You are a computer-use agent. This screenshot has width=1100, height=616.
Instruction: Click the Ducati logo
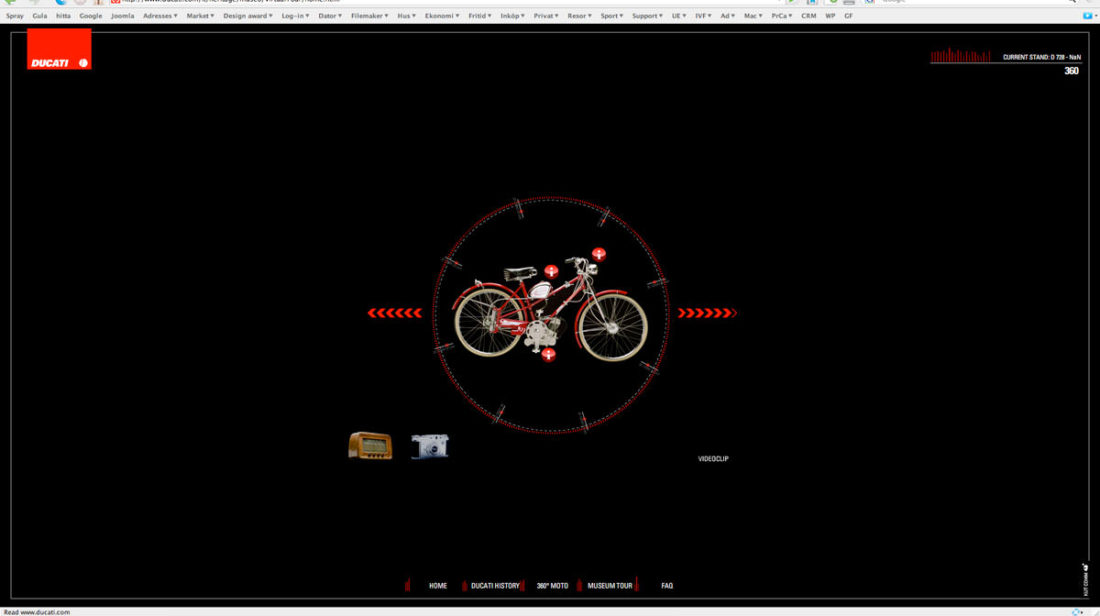click(x=59, y=49)
